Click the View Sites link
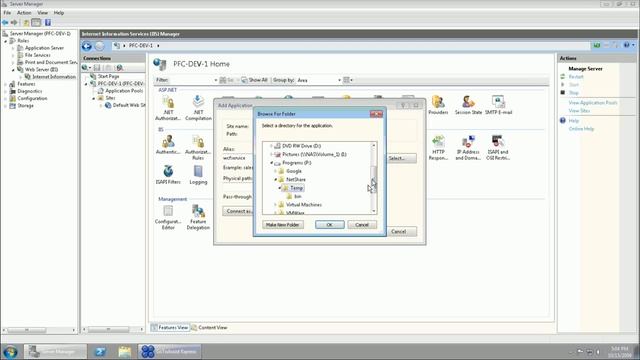The height and width of the screenshot is (360, 640). (x=579, y=111)
